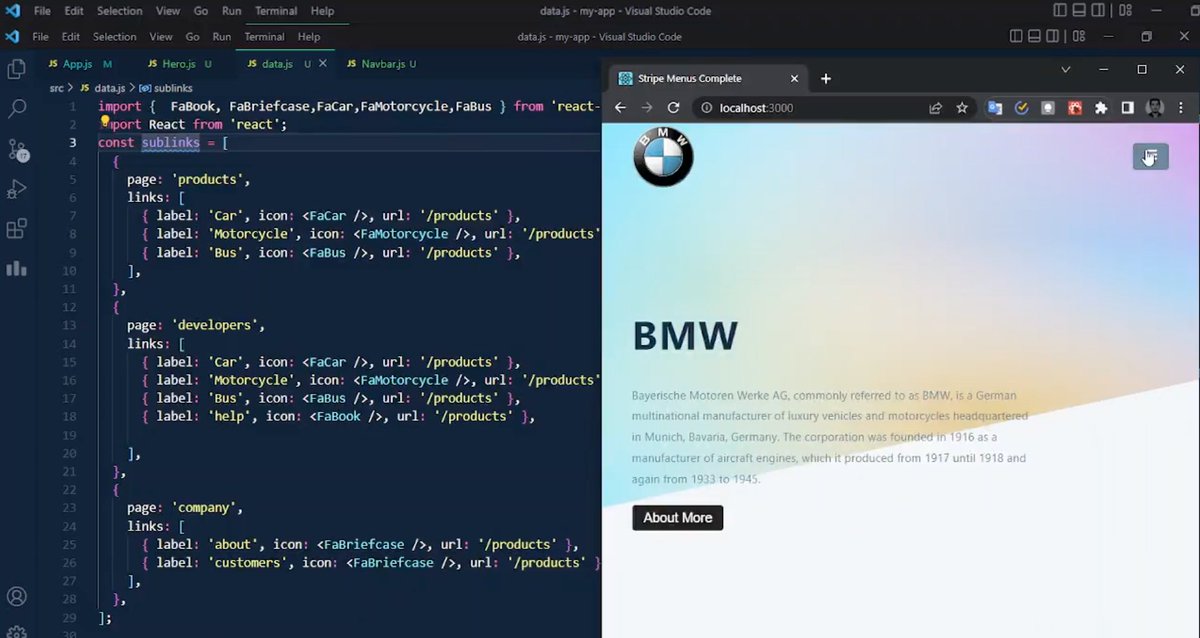Screen dimensions: 1200x638
Task: Close the Stripe Menus Complete browser tab
Action: [x=794, y=79]
